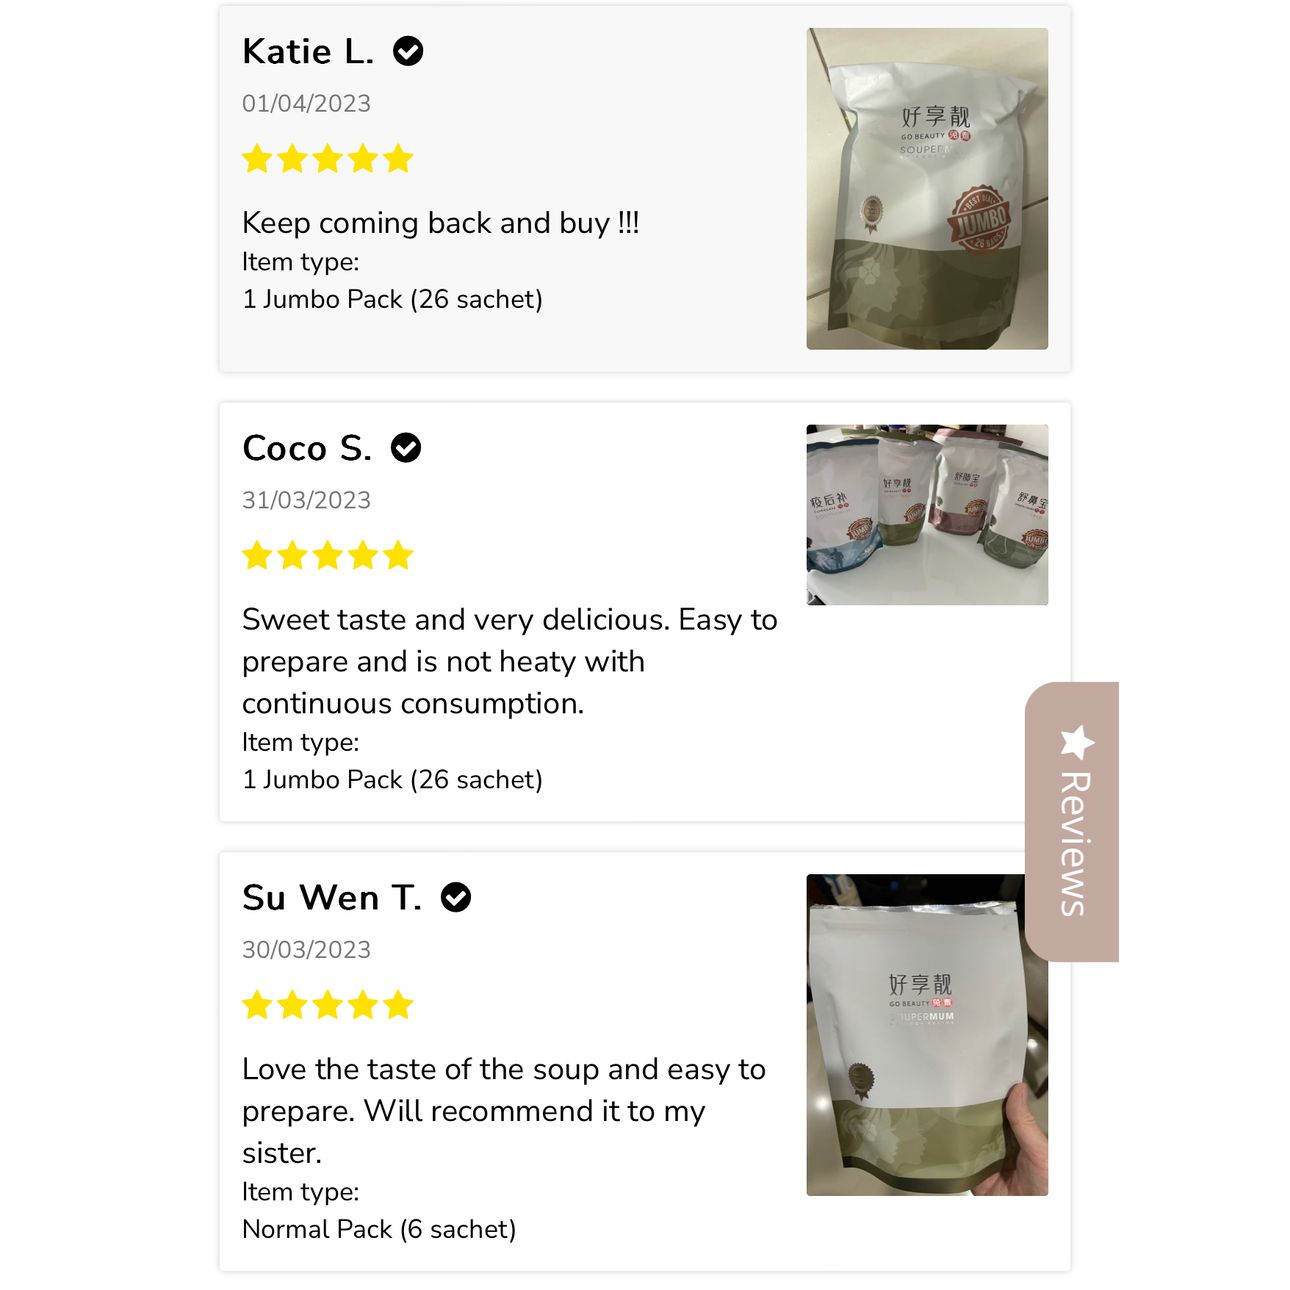Click the star icon on Reviews tab
The image size is (1290, 1290).
[1077, 742]
